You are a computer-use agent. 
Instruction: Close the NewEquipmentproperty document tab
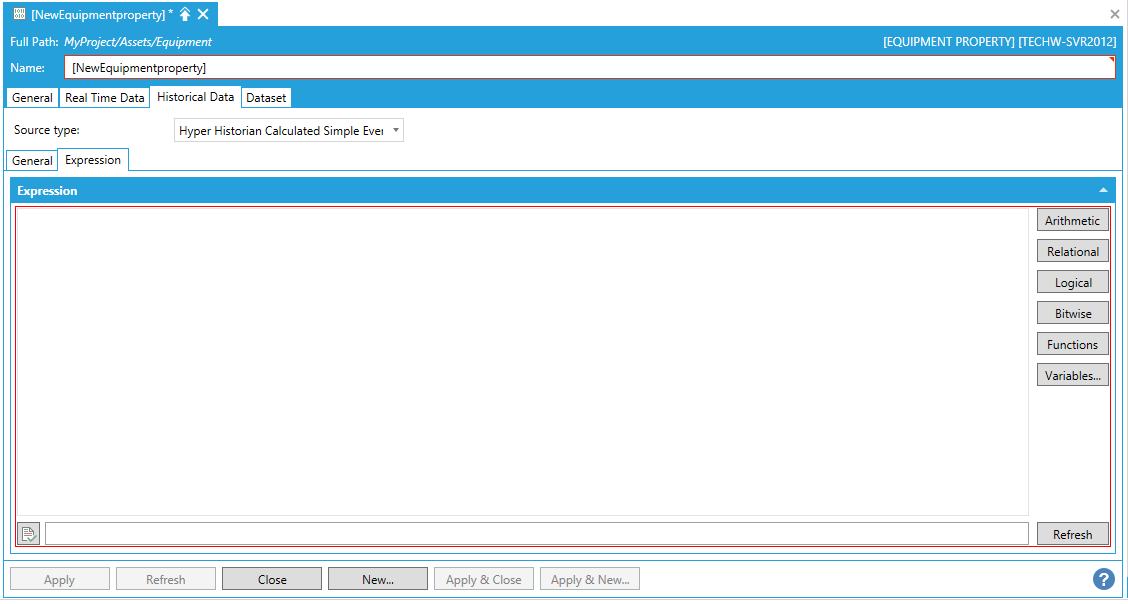click(x=203, y=14)
